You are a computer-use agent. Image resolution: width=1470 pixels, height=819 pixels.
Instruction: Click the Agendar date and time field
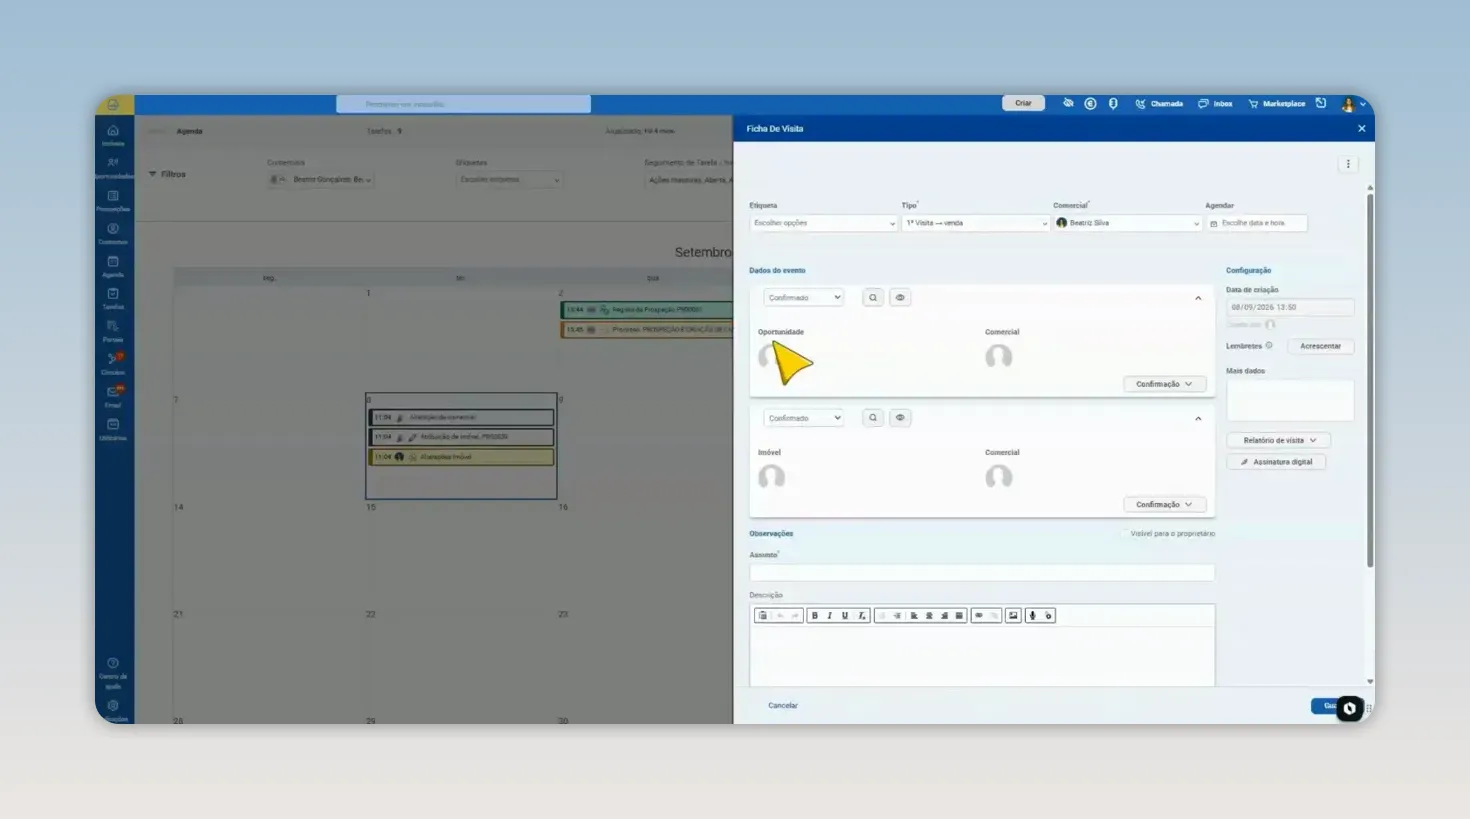1256,224
